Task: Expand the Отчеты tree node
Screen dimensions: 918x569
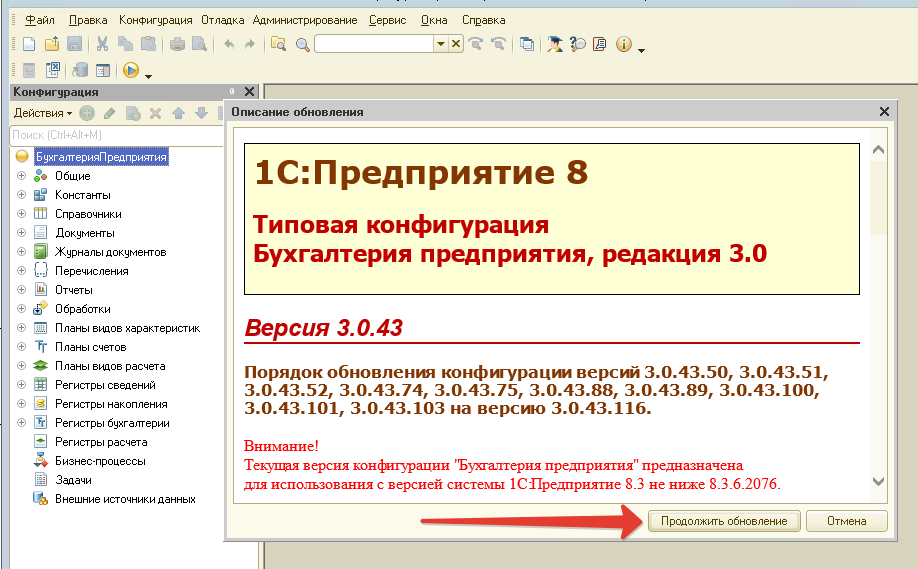Action: (22, 290)
